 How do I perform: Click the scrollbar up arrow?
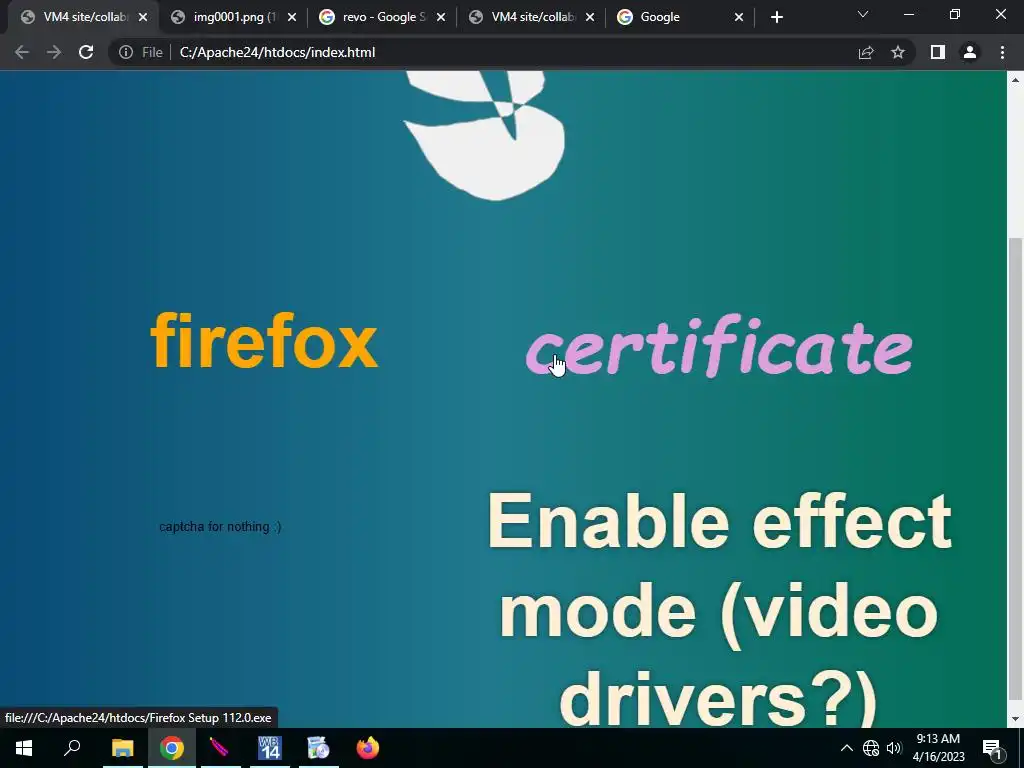pyautogui.click(x=1016, y=80)
